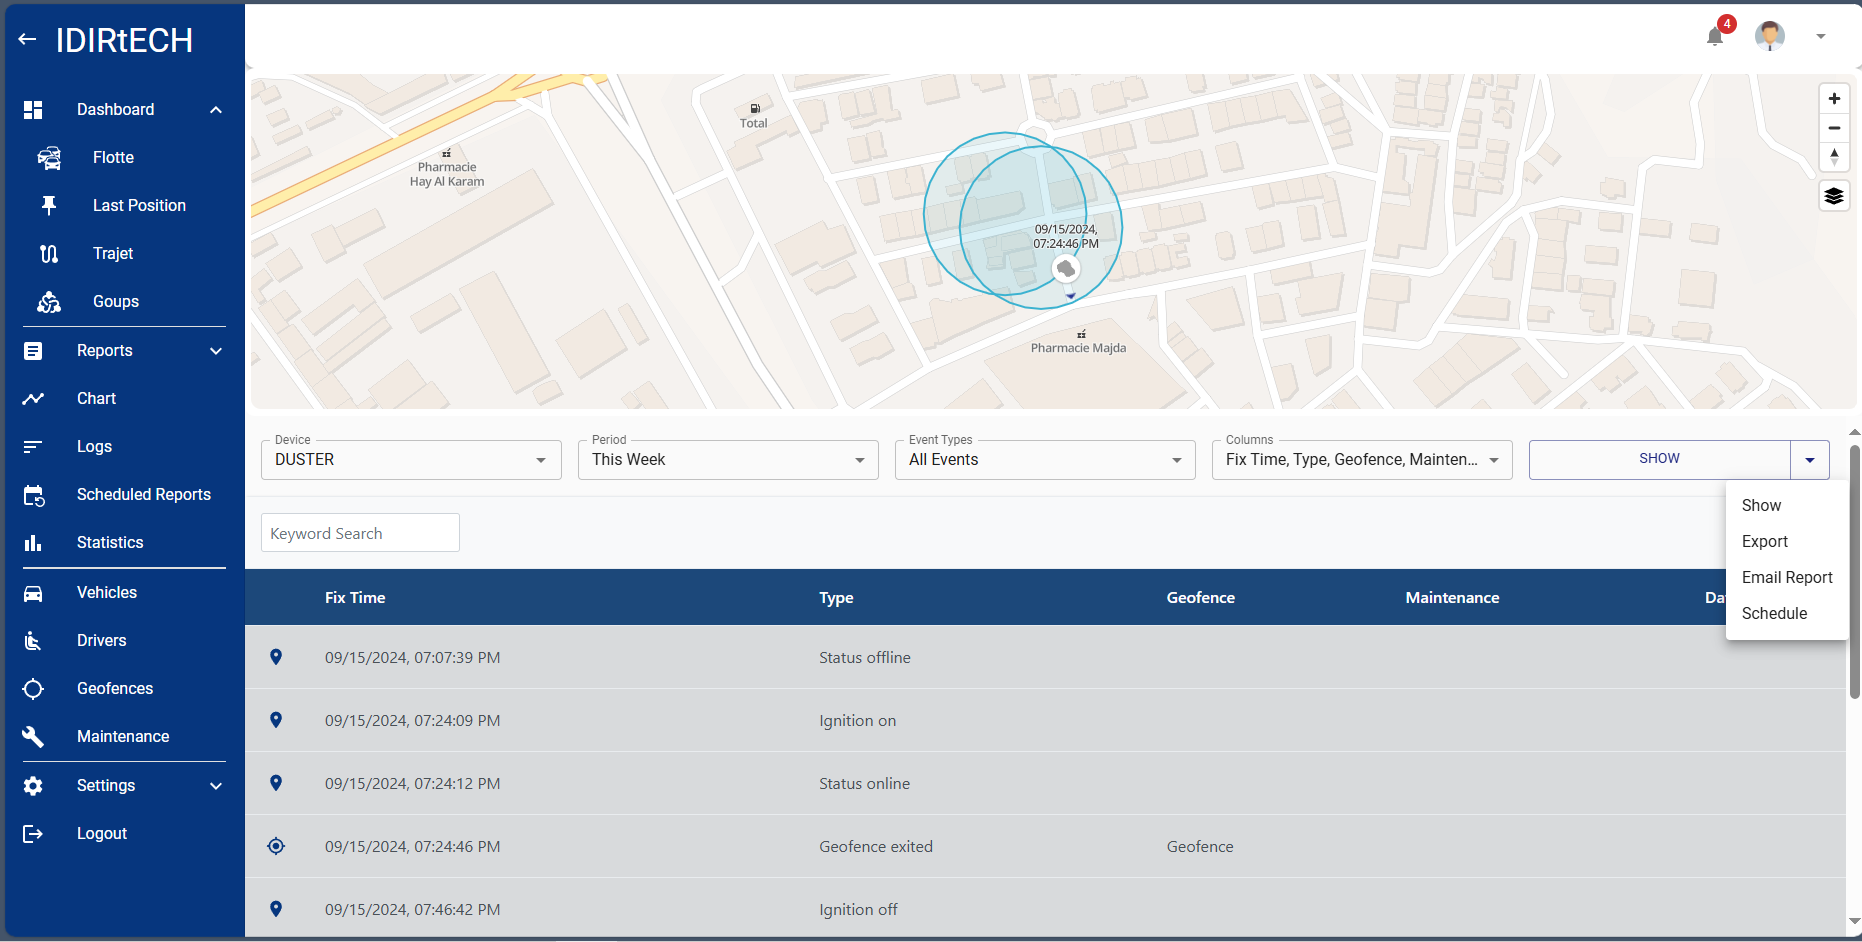Open Maintenance via the wrench icon
This screenshot has width=1862, height=942.
tap(33, 736)
